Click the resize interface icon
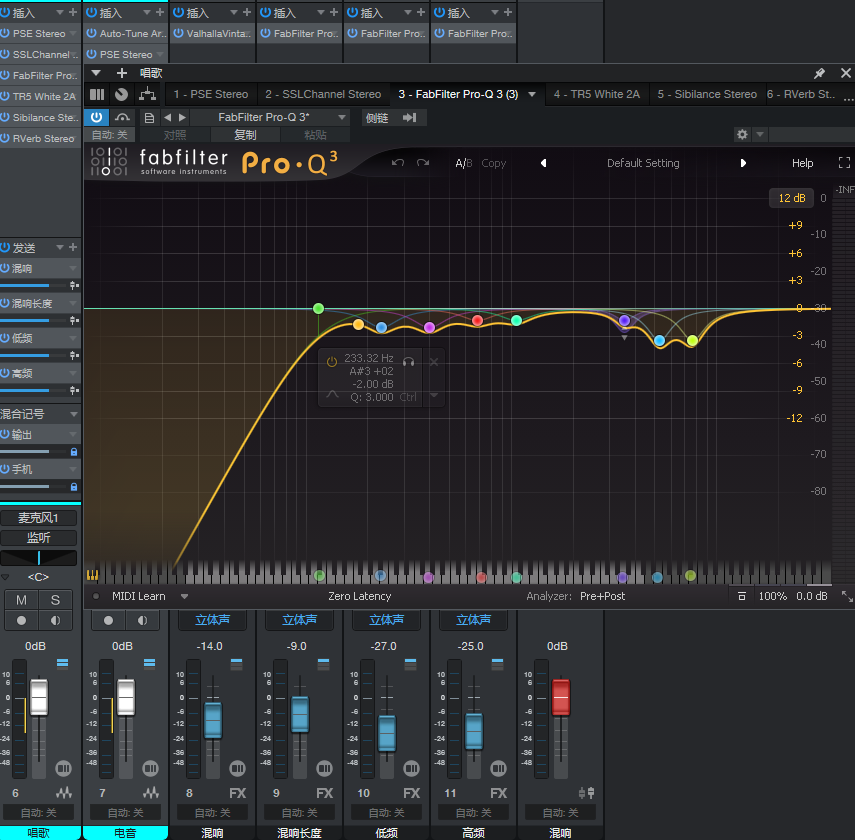 pyautogui.click(x=847, y=596)
